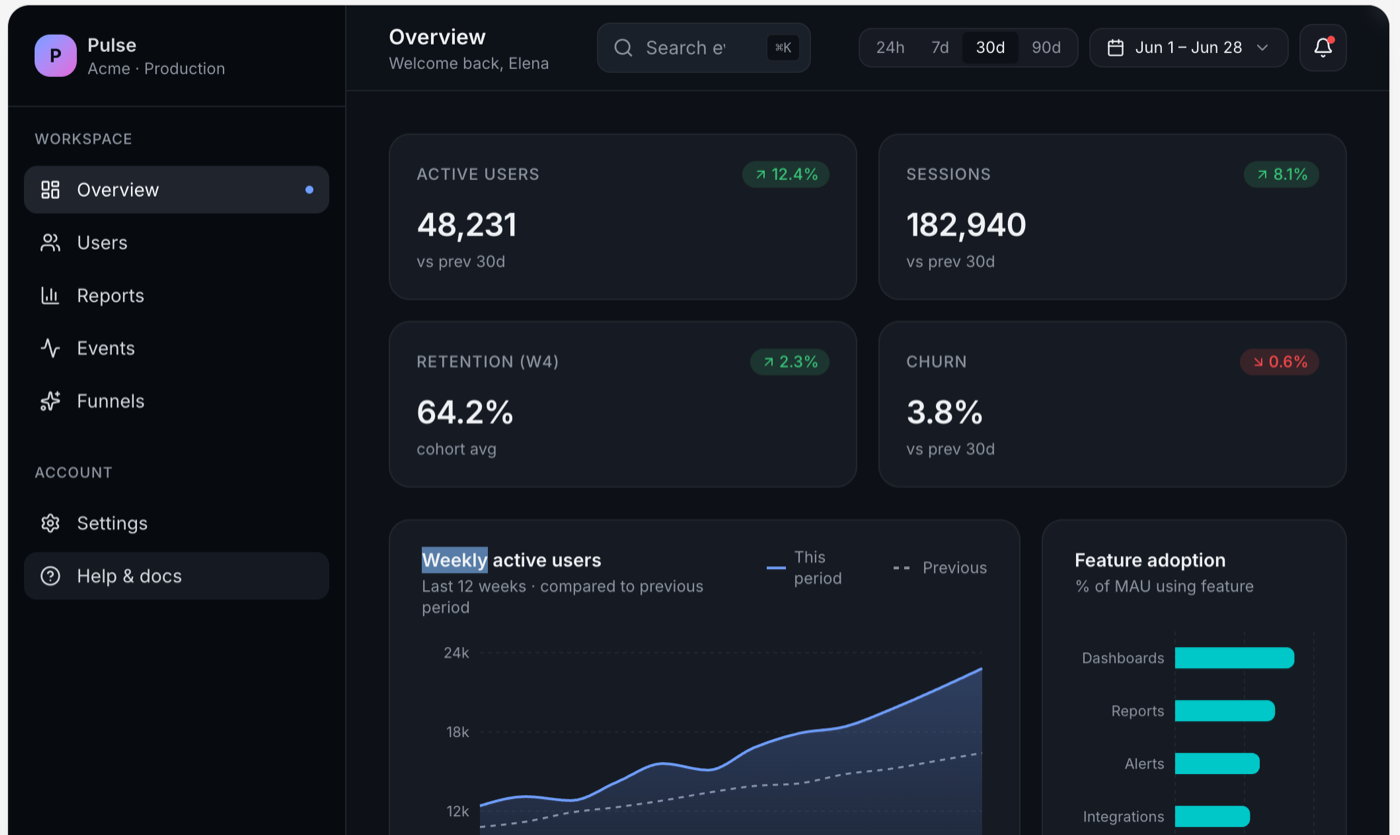Image resolution: width=1400 pixels, height=835 pixels.
Task: Click the 64.2% retention value
Action: (465, 412)
